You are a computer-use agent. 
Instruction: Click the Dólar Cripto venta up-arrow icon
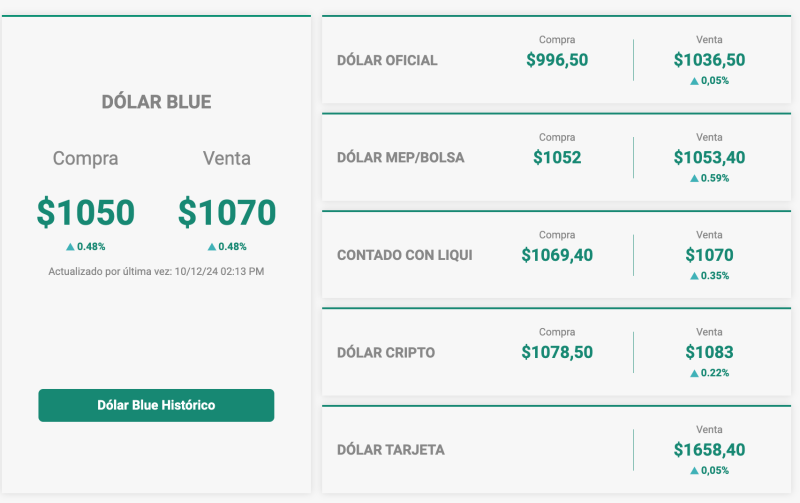point(694,373)
